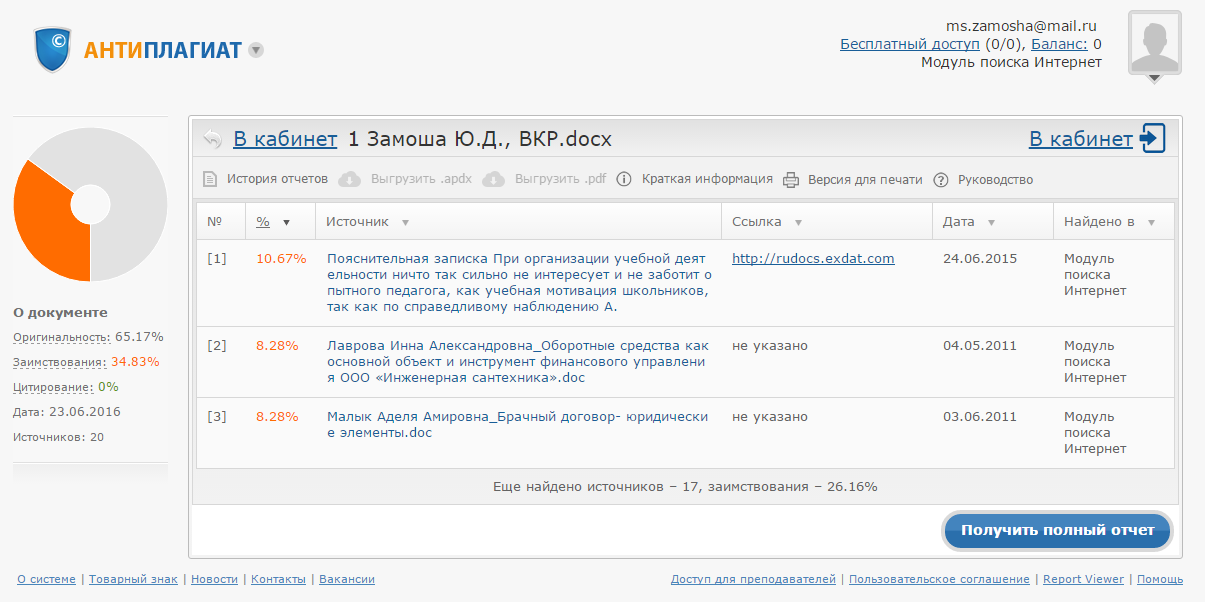Open История отчетов report history
Viewport: 1205px width, 602px height.
pos(276,180)
